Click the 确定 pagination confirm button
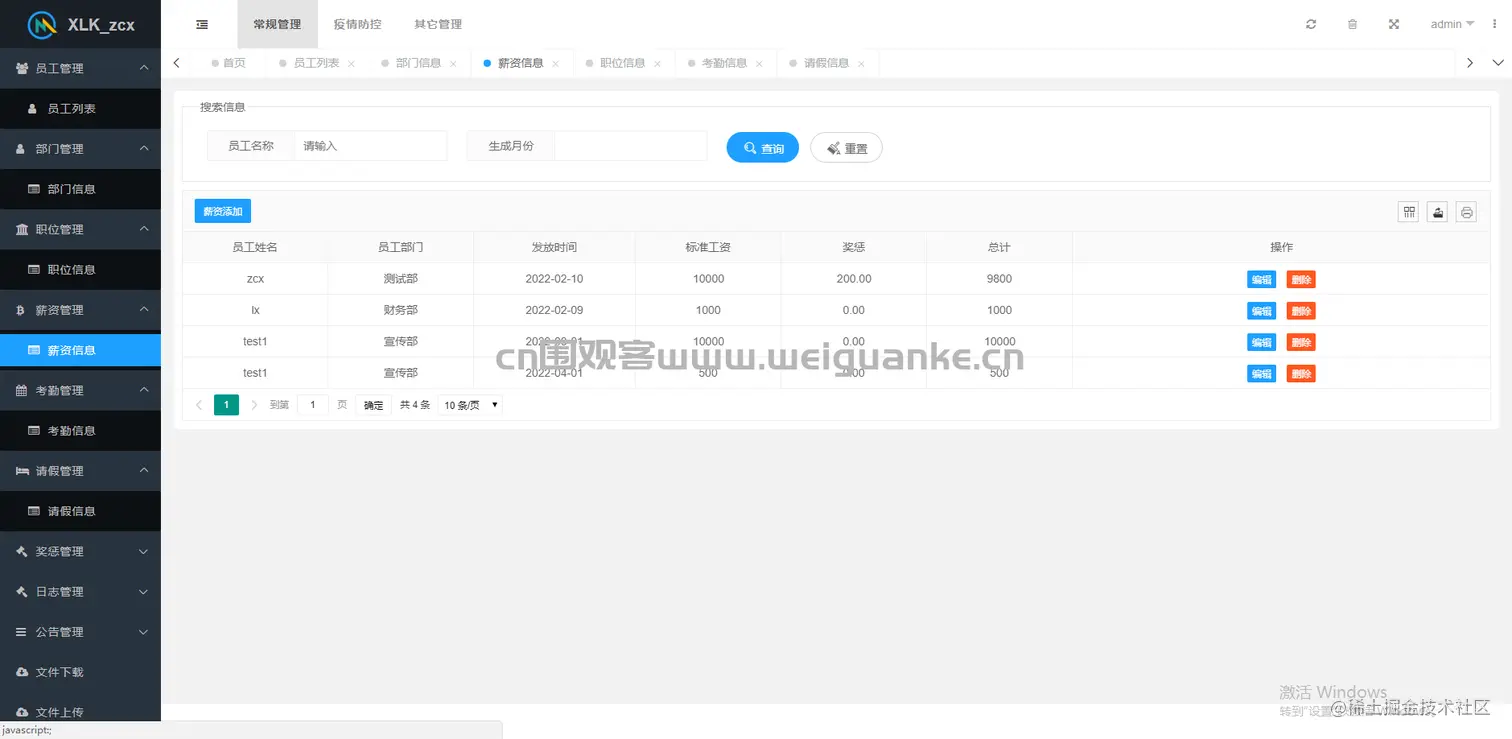Screen dimensions: 1512x739 point(373,405)
